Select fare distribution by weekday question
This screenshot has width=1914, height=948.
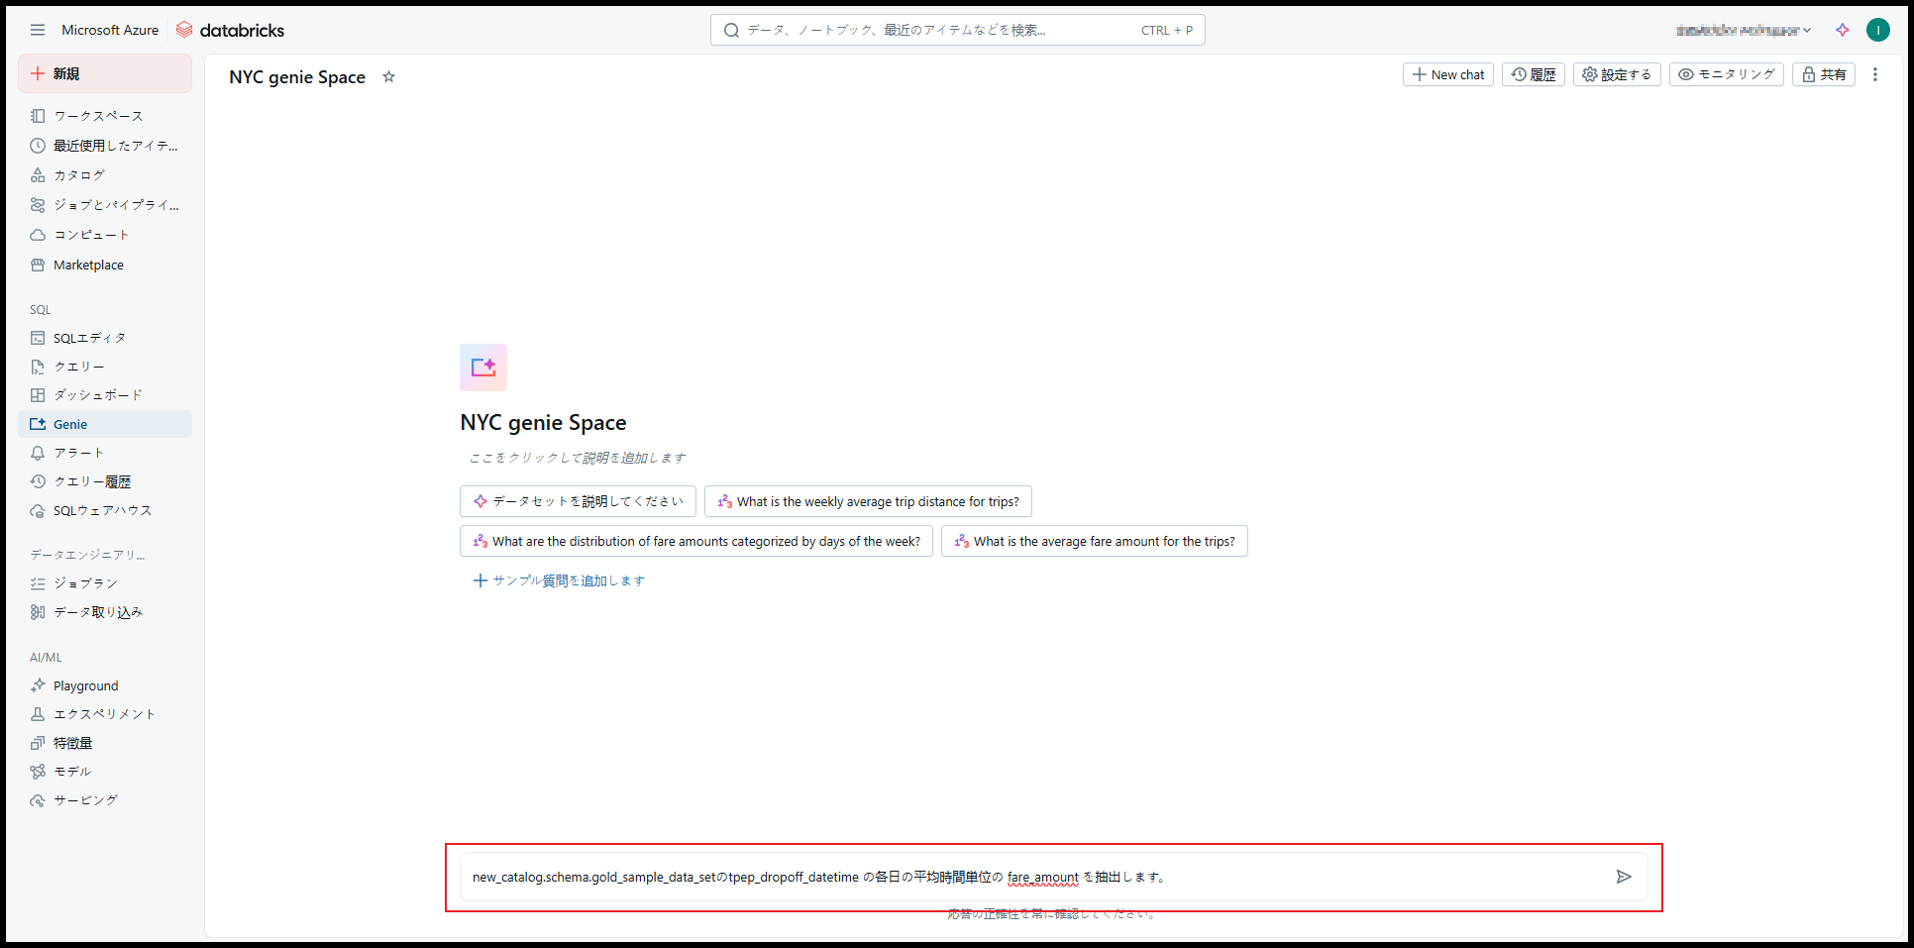pyautogui.click(x=696, y=541)
